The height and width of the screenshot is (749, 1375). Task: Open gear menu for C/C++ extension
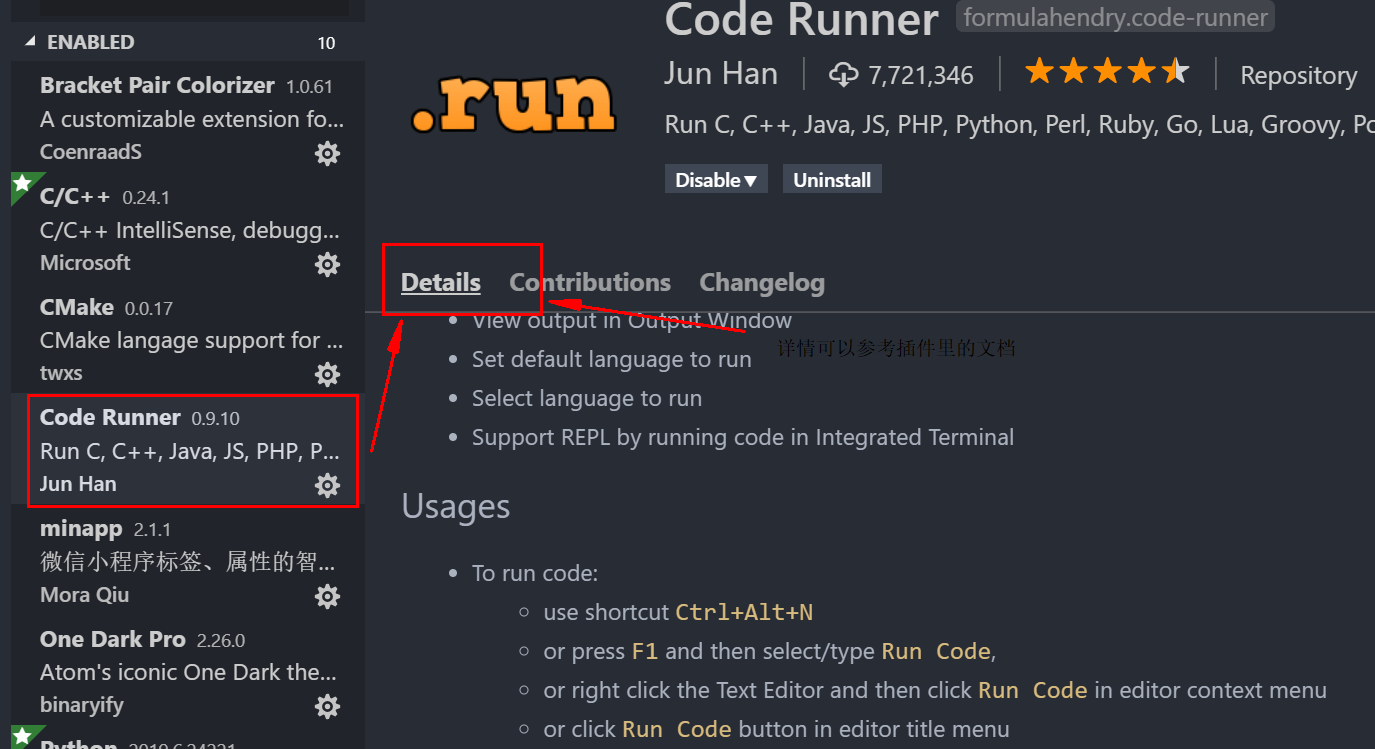(x=328, y=264)
